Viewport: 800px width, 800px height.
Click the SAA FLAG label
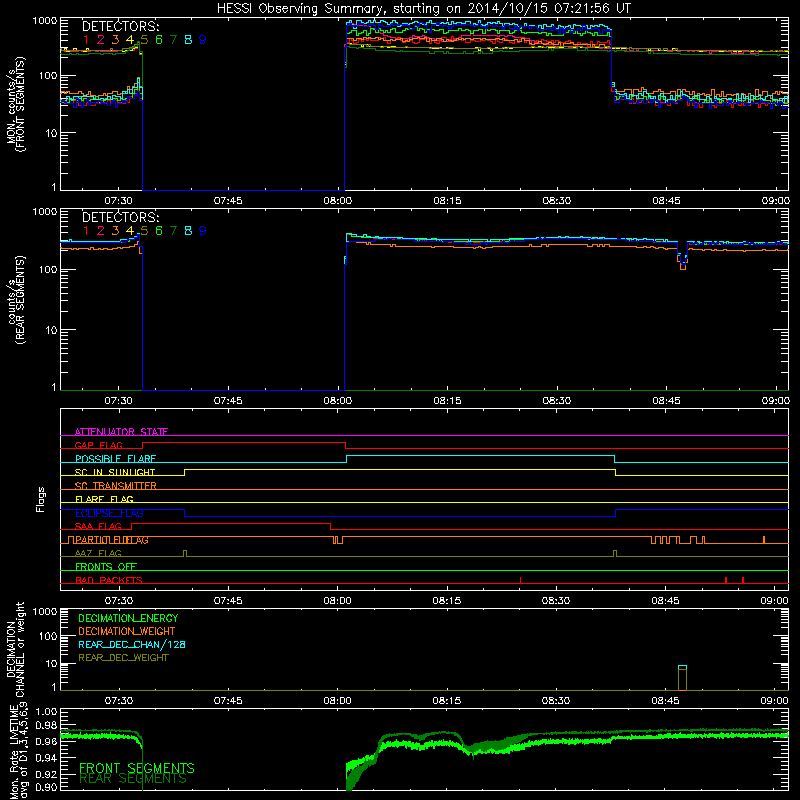pyautogui.click(x=98, y=526)
